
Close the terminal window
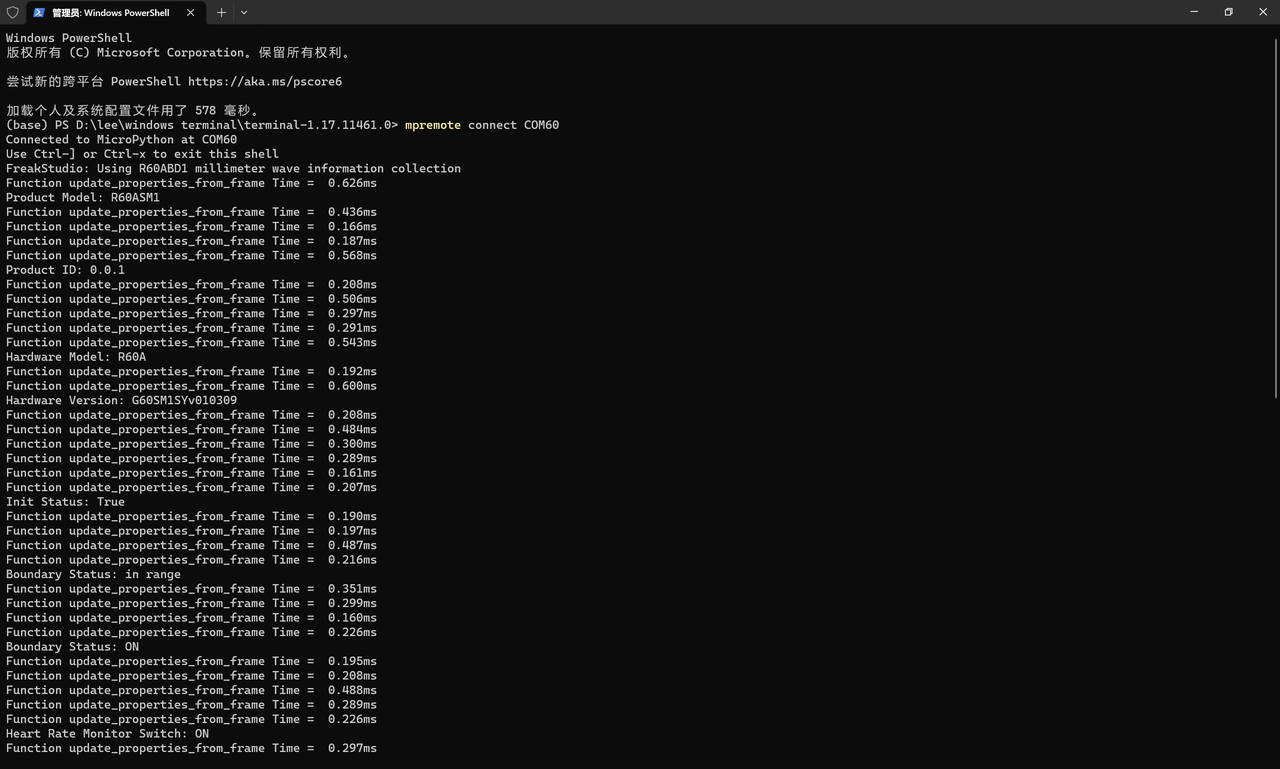pyautogui.click(x=1262, y=12)
